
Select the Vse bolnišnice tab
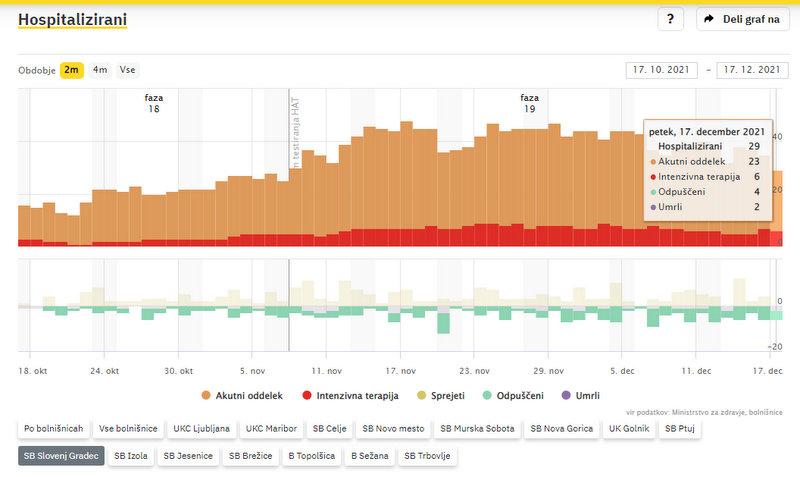tap(127, 429)
